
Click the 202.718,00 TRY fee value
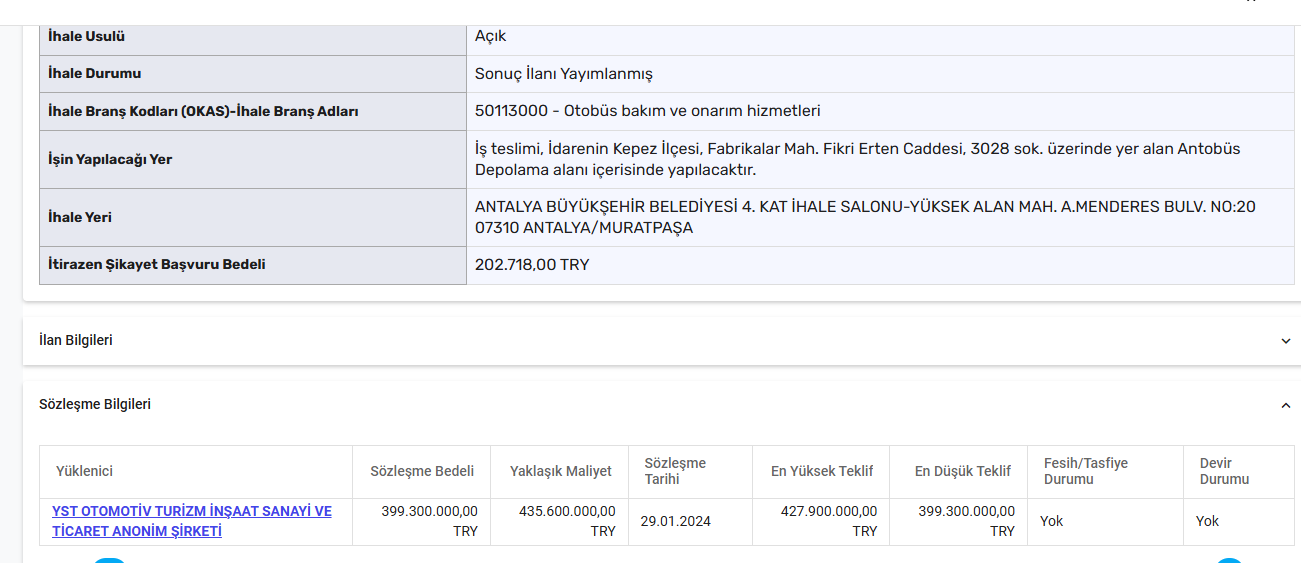[532, 265]
